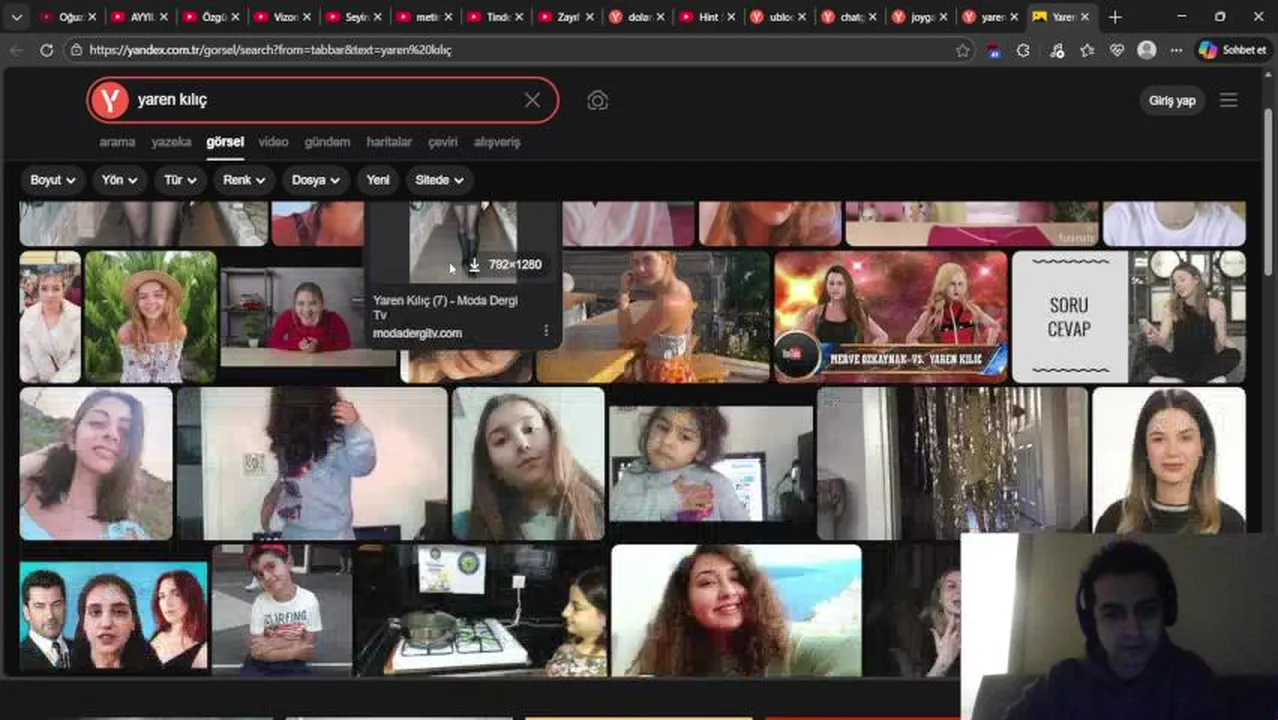Download the 782×1280 image via download icon
This screenshot has height=720, width=1278.
(474, 265)
